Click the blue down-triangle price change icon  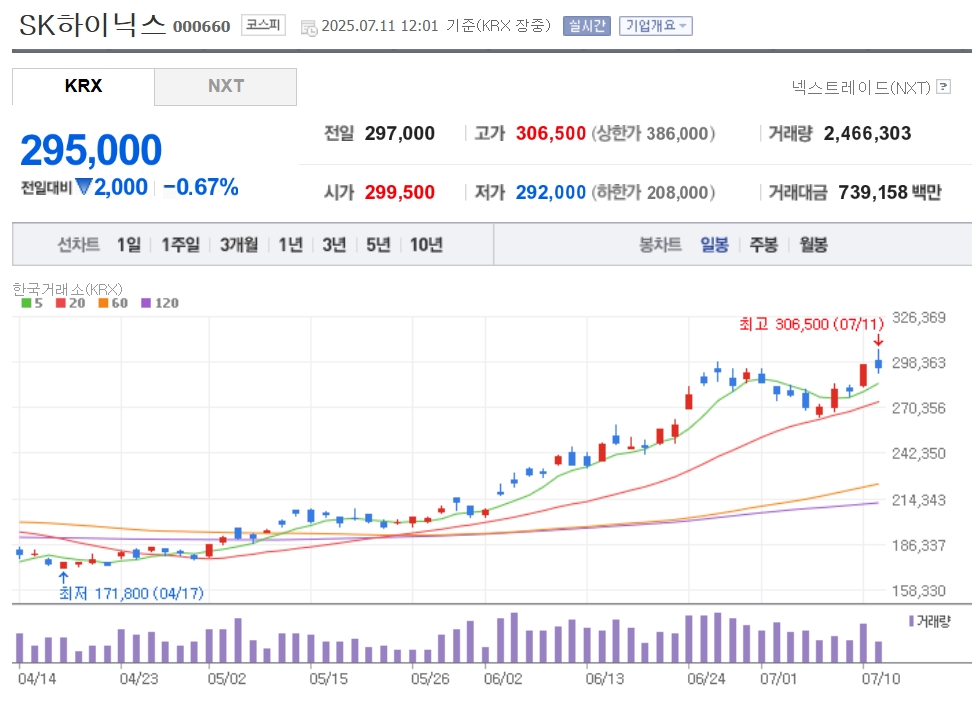point(83,187)
